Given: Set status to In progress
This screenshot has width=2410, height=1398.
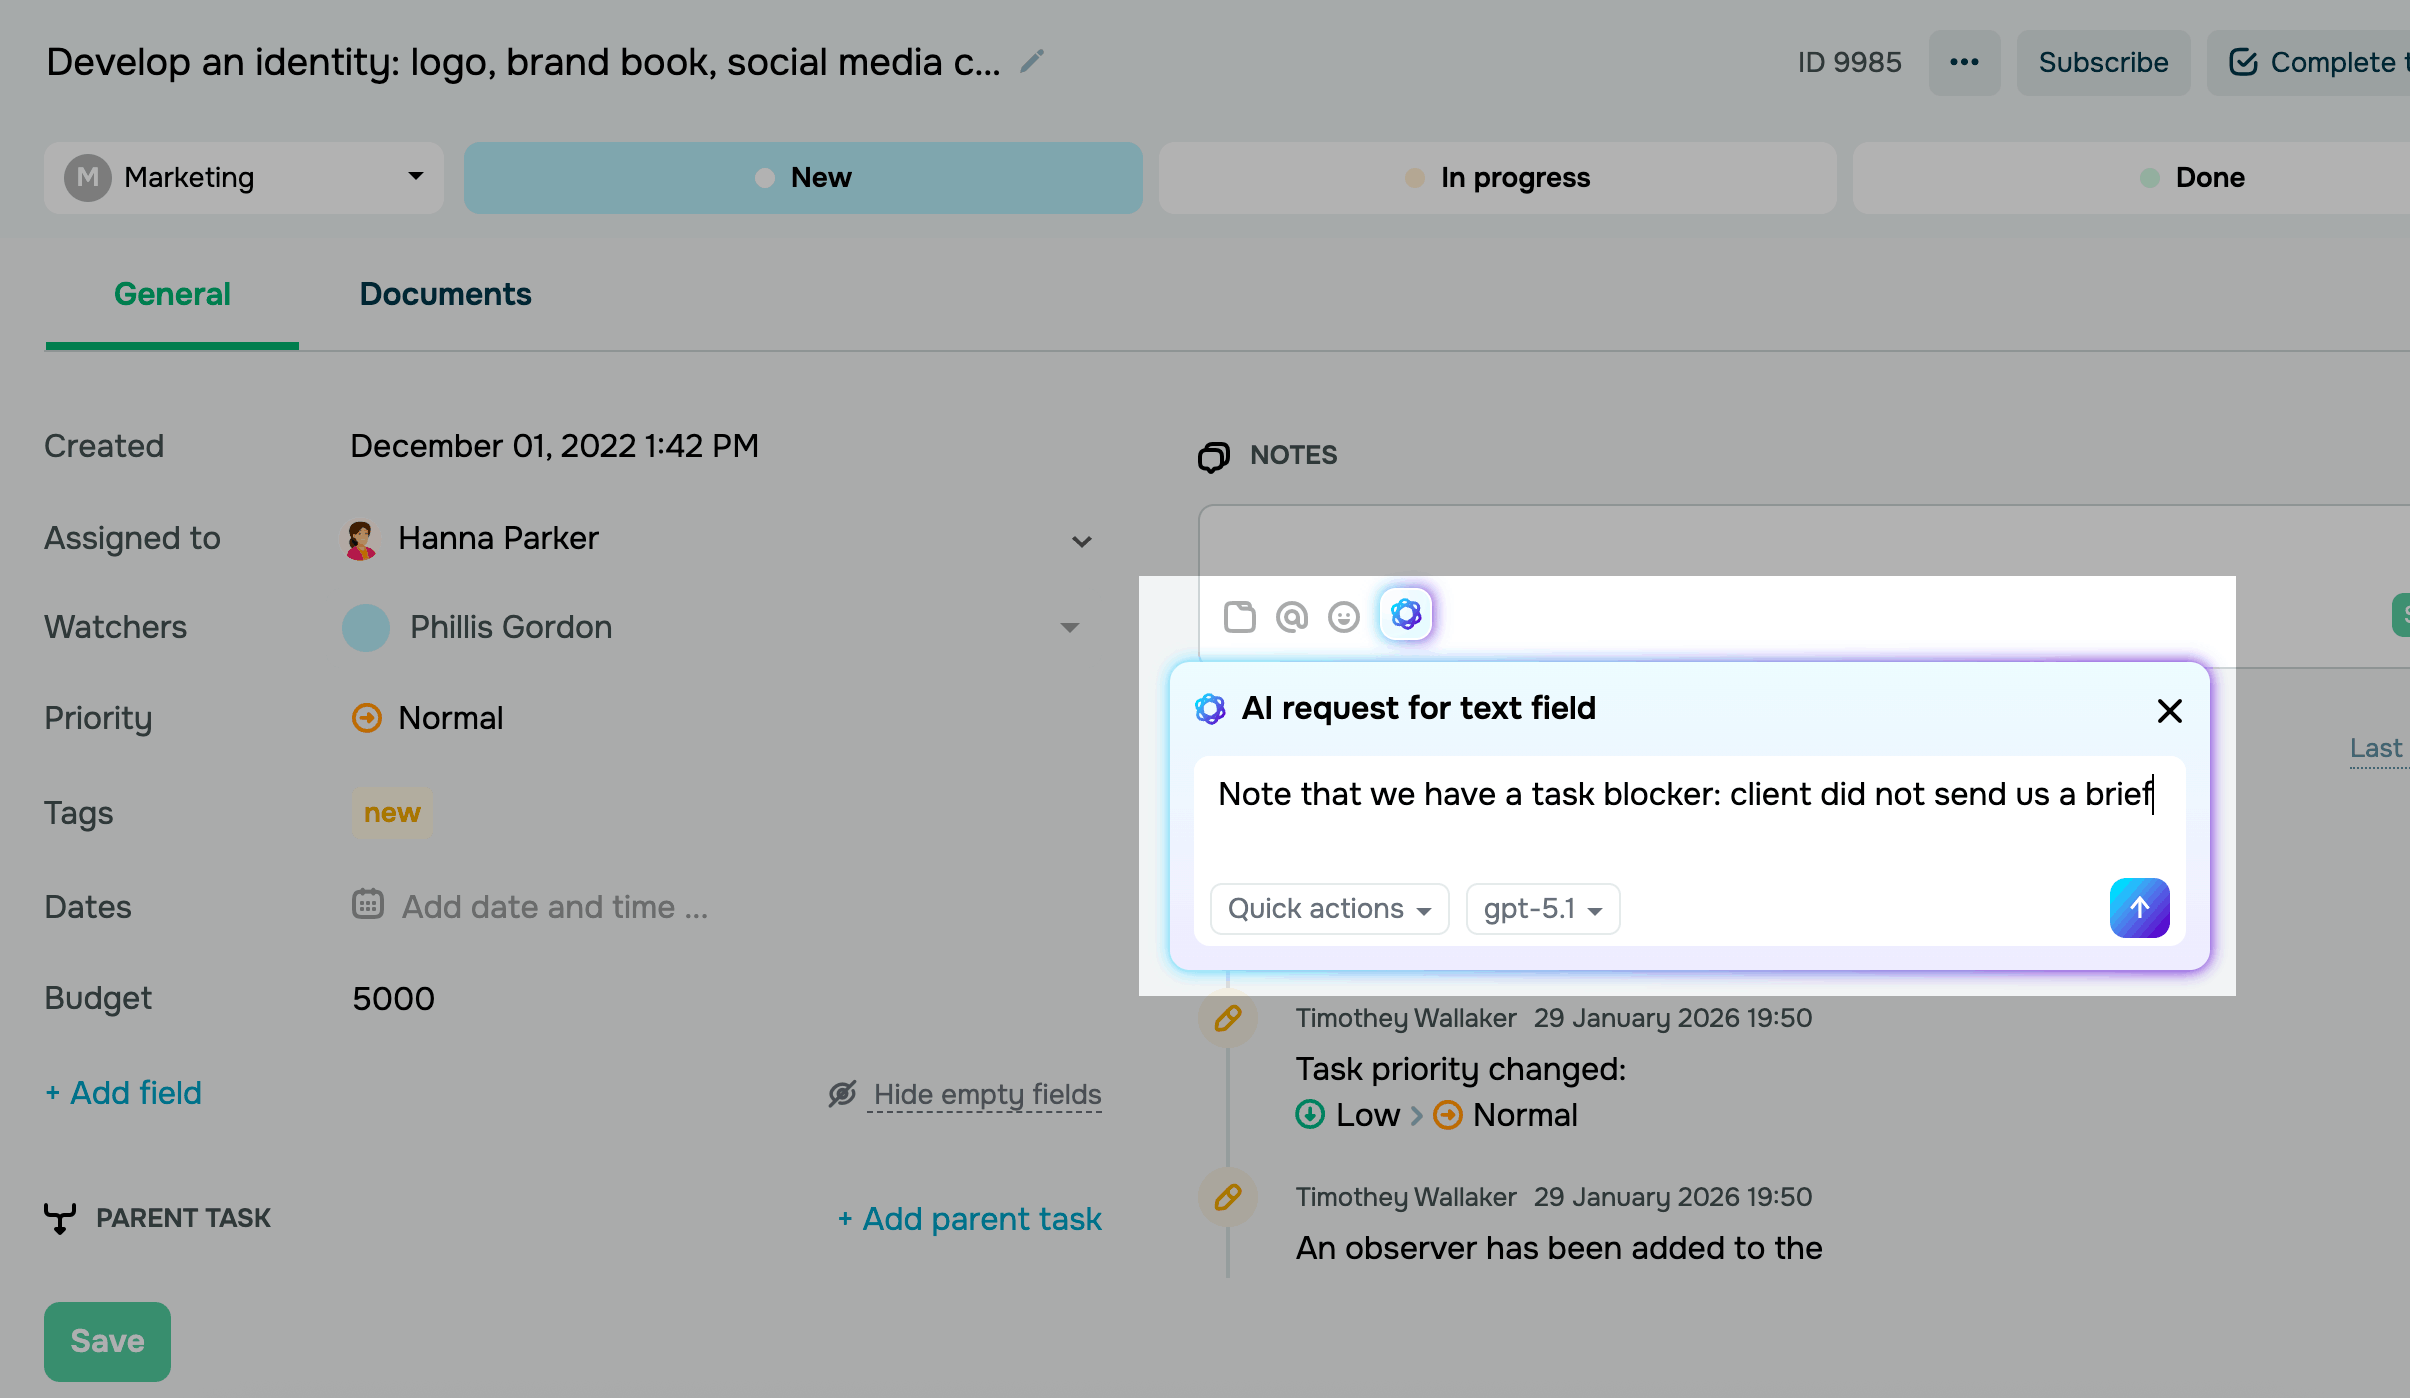Looking at the screenshot, I should (x=1497, y=178).
